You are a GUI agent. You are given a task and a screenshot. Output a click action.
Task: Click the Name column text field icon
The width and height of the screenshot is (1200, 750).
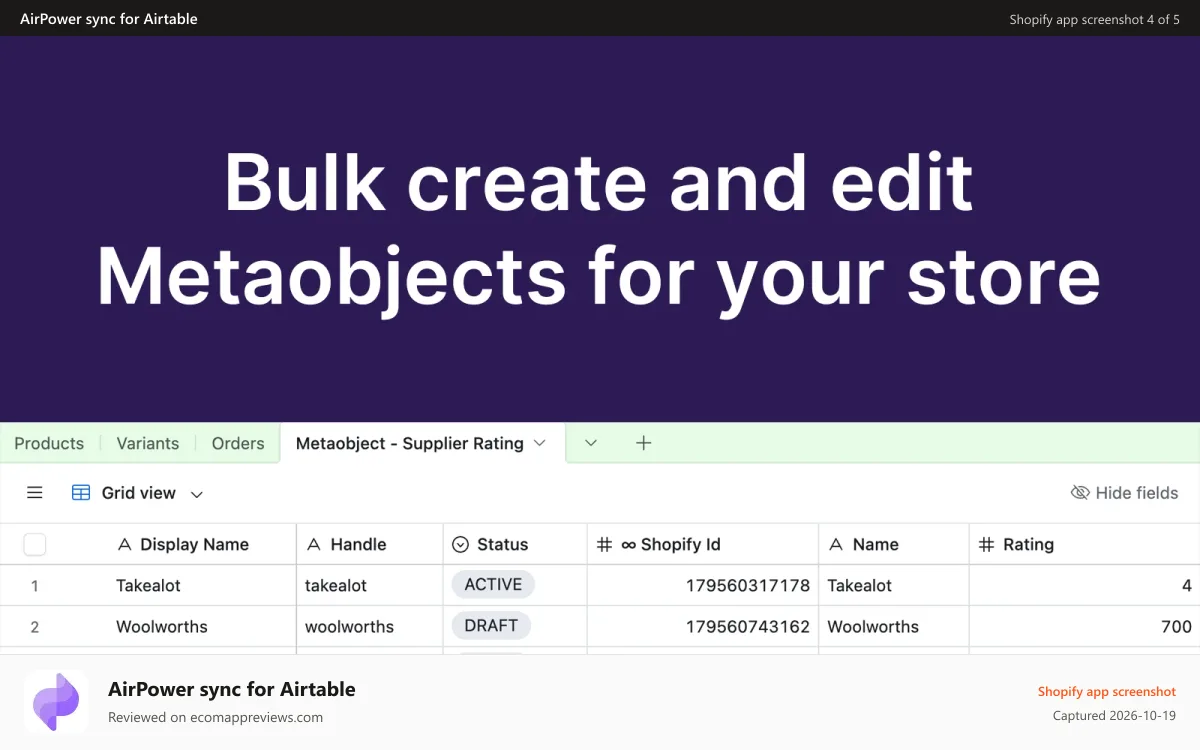(836, 545)
